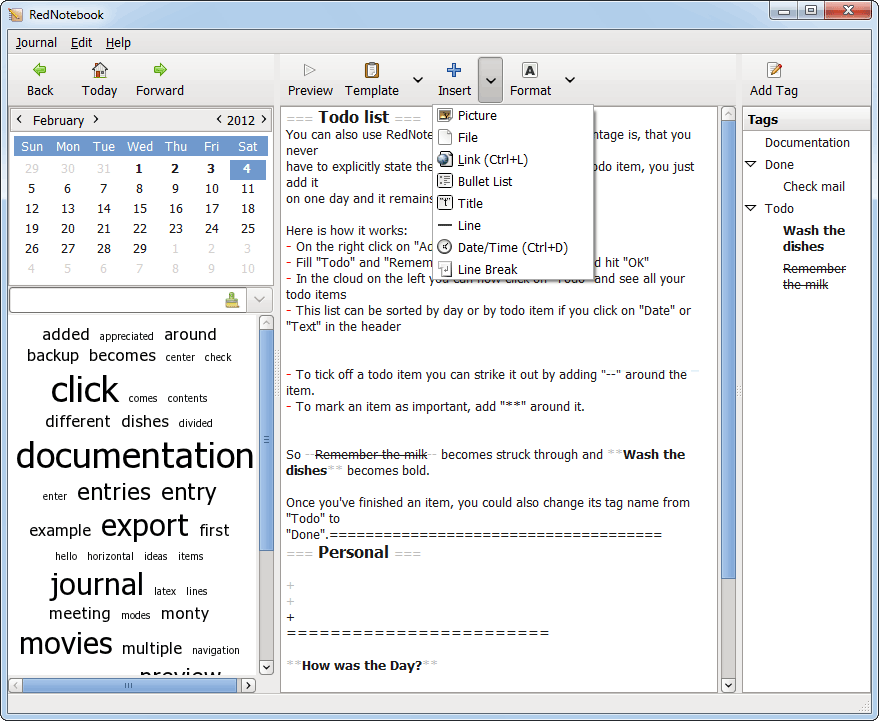Click the Add Tag icon
879x721 pixels.
coord(774,70)
